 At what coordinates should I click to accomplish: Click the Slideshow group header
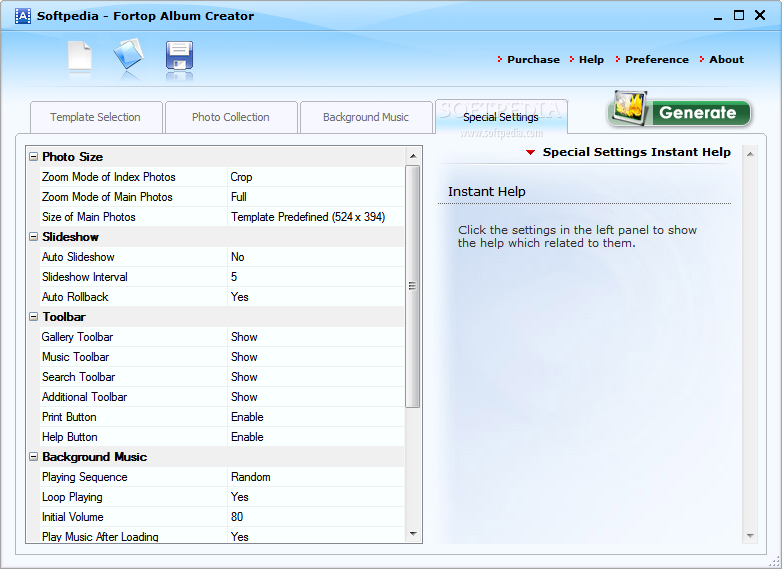[x=216, y=236]
